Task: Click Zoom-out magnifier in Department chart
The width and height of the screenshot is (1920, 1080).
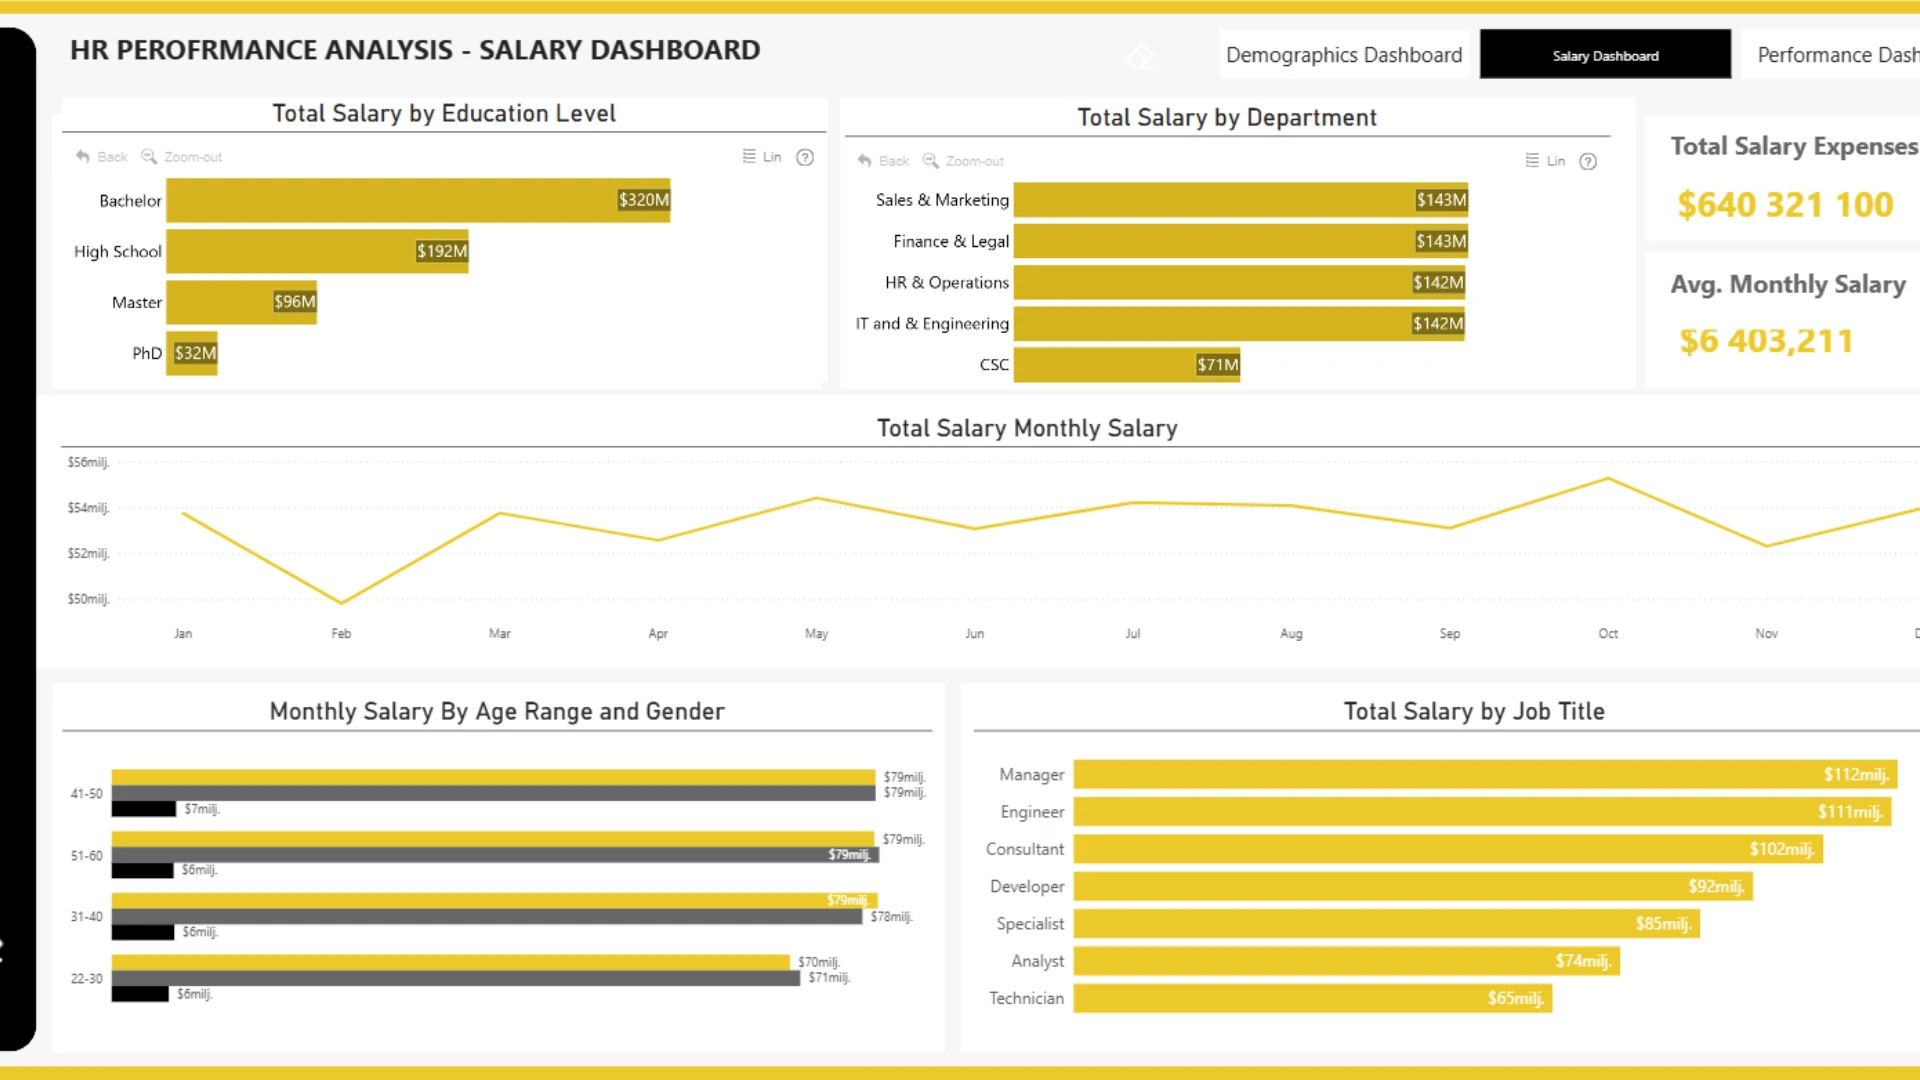Action: pyautogui.click(x=931, y=161)
